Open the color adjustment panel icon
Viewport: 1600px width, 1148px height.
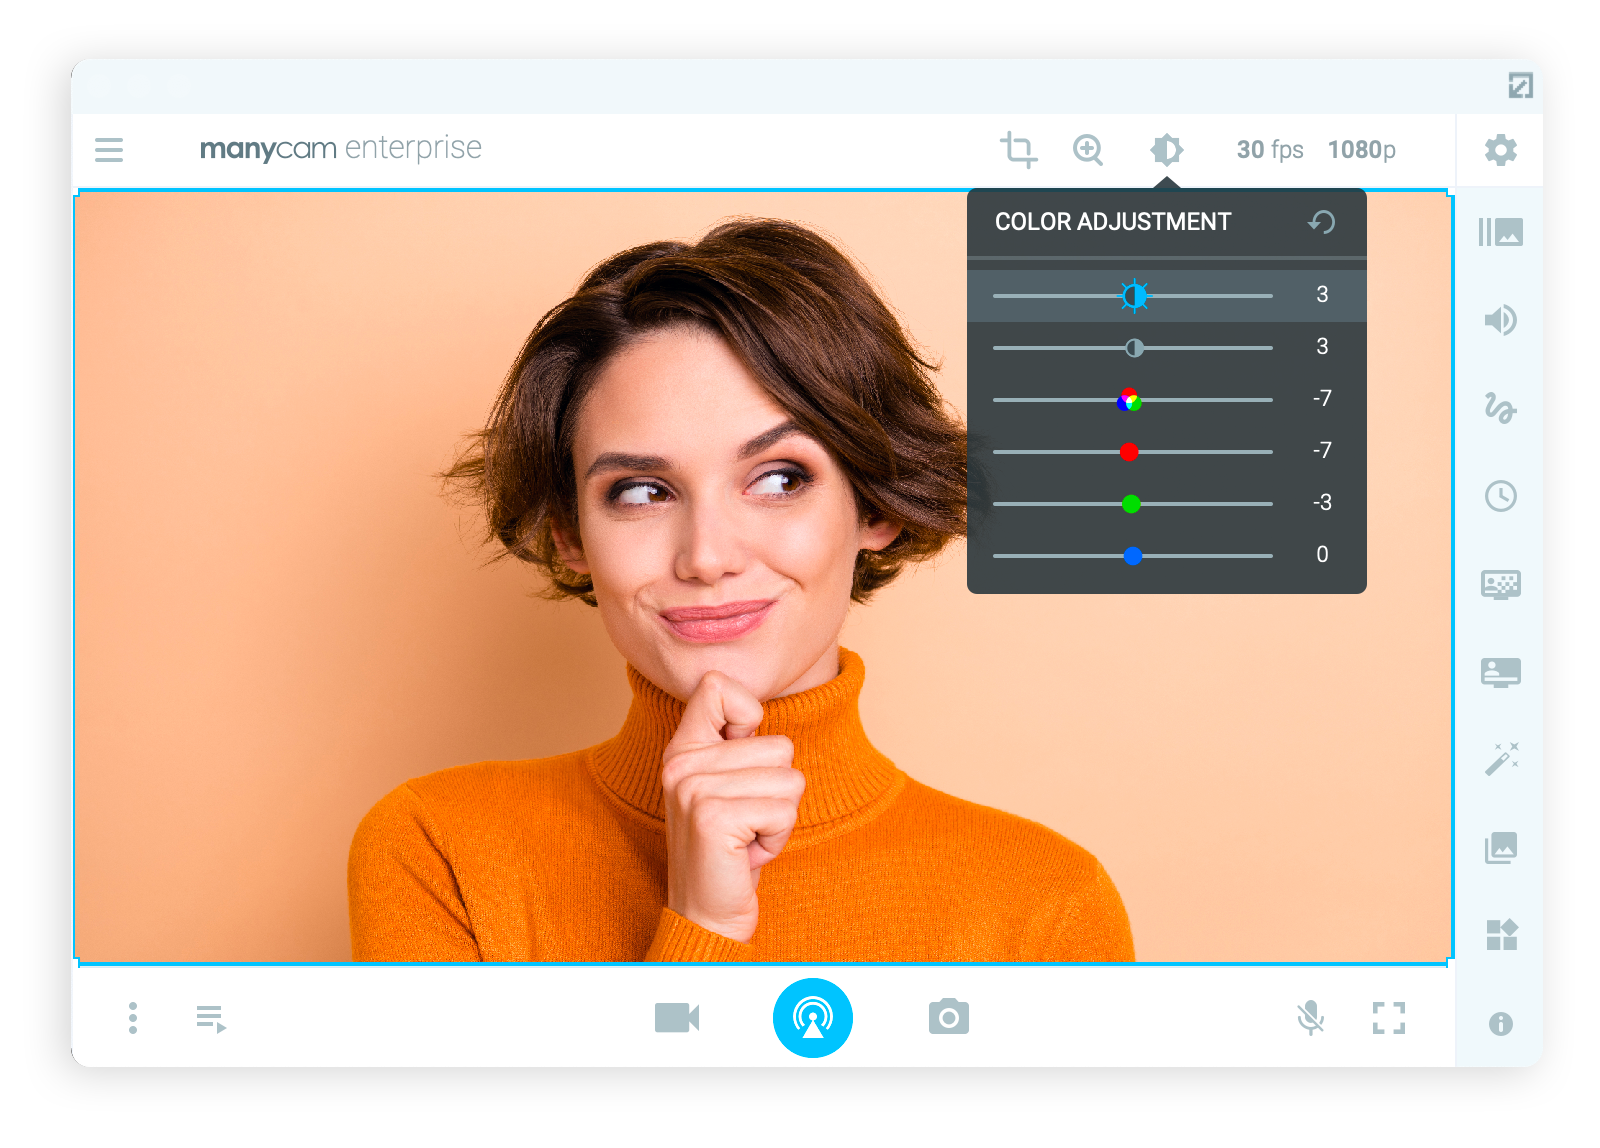pos(1167,150)
